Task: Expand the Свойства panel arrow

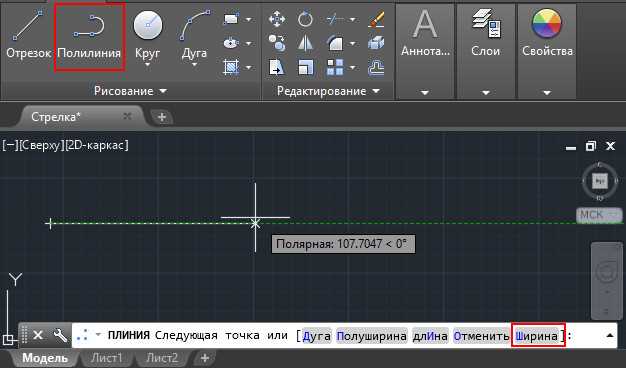Action: tap(547, 93)
